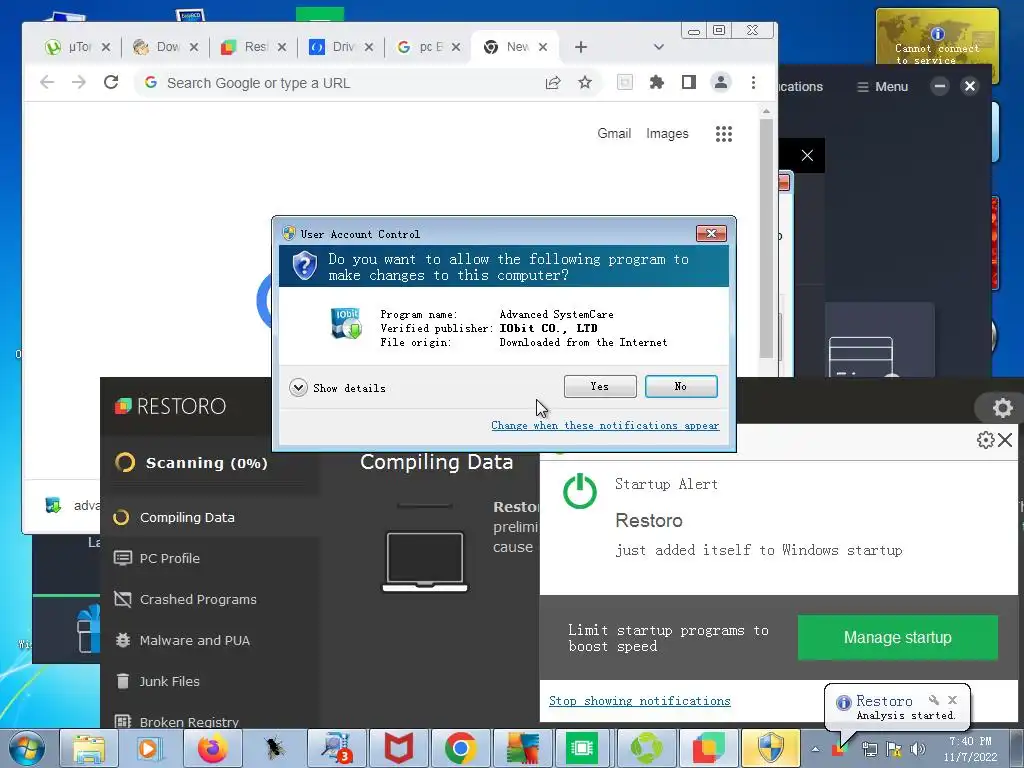Image resolution: width=1024 pixels, height=768 pixels.
Task: Select Broken Registry in Restoro sidebar
Action: [x=189, y=722]
